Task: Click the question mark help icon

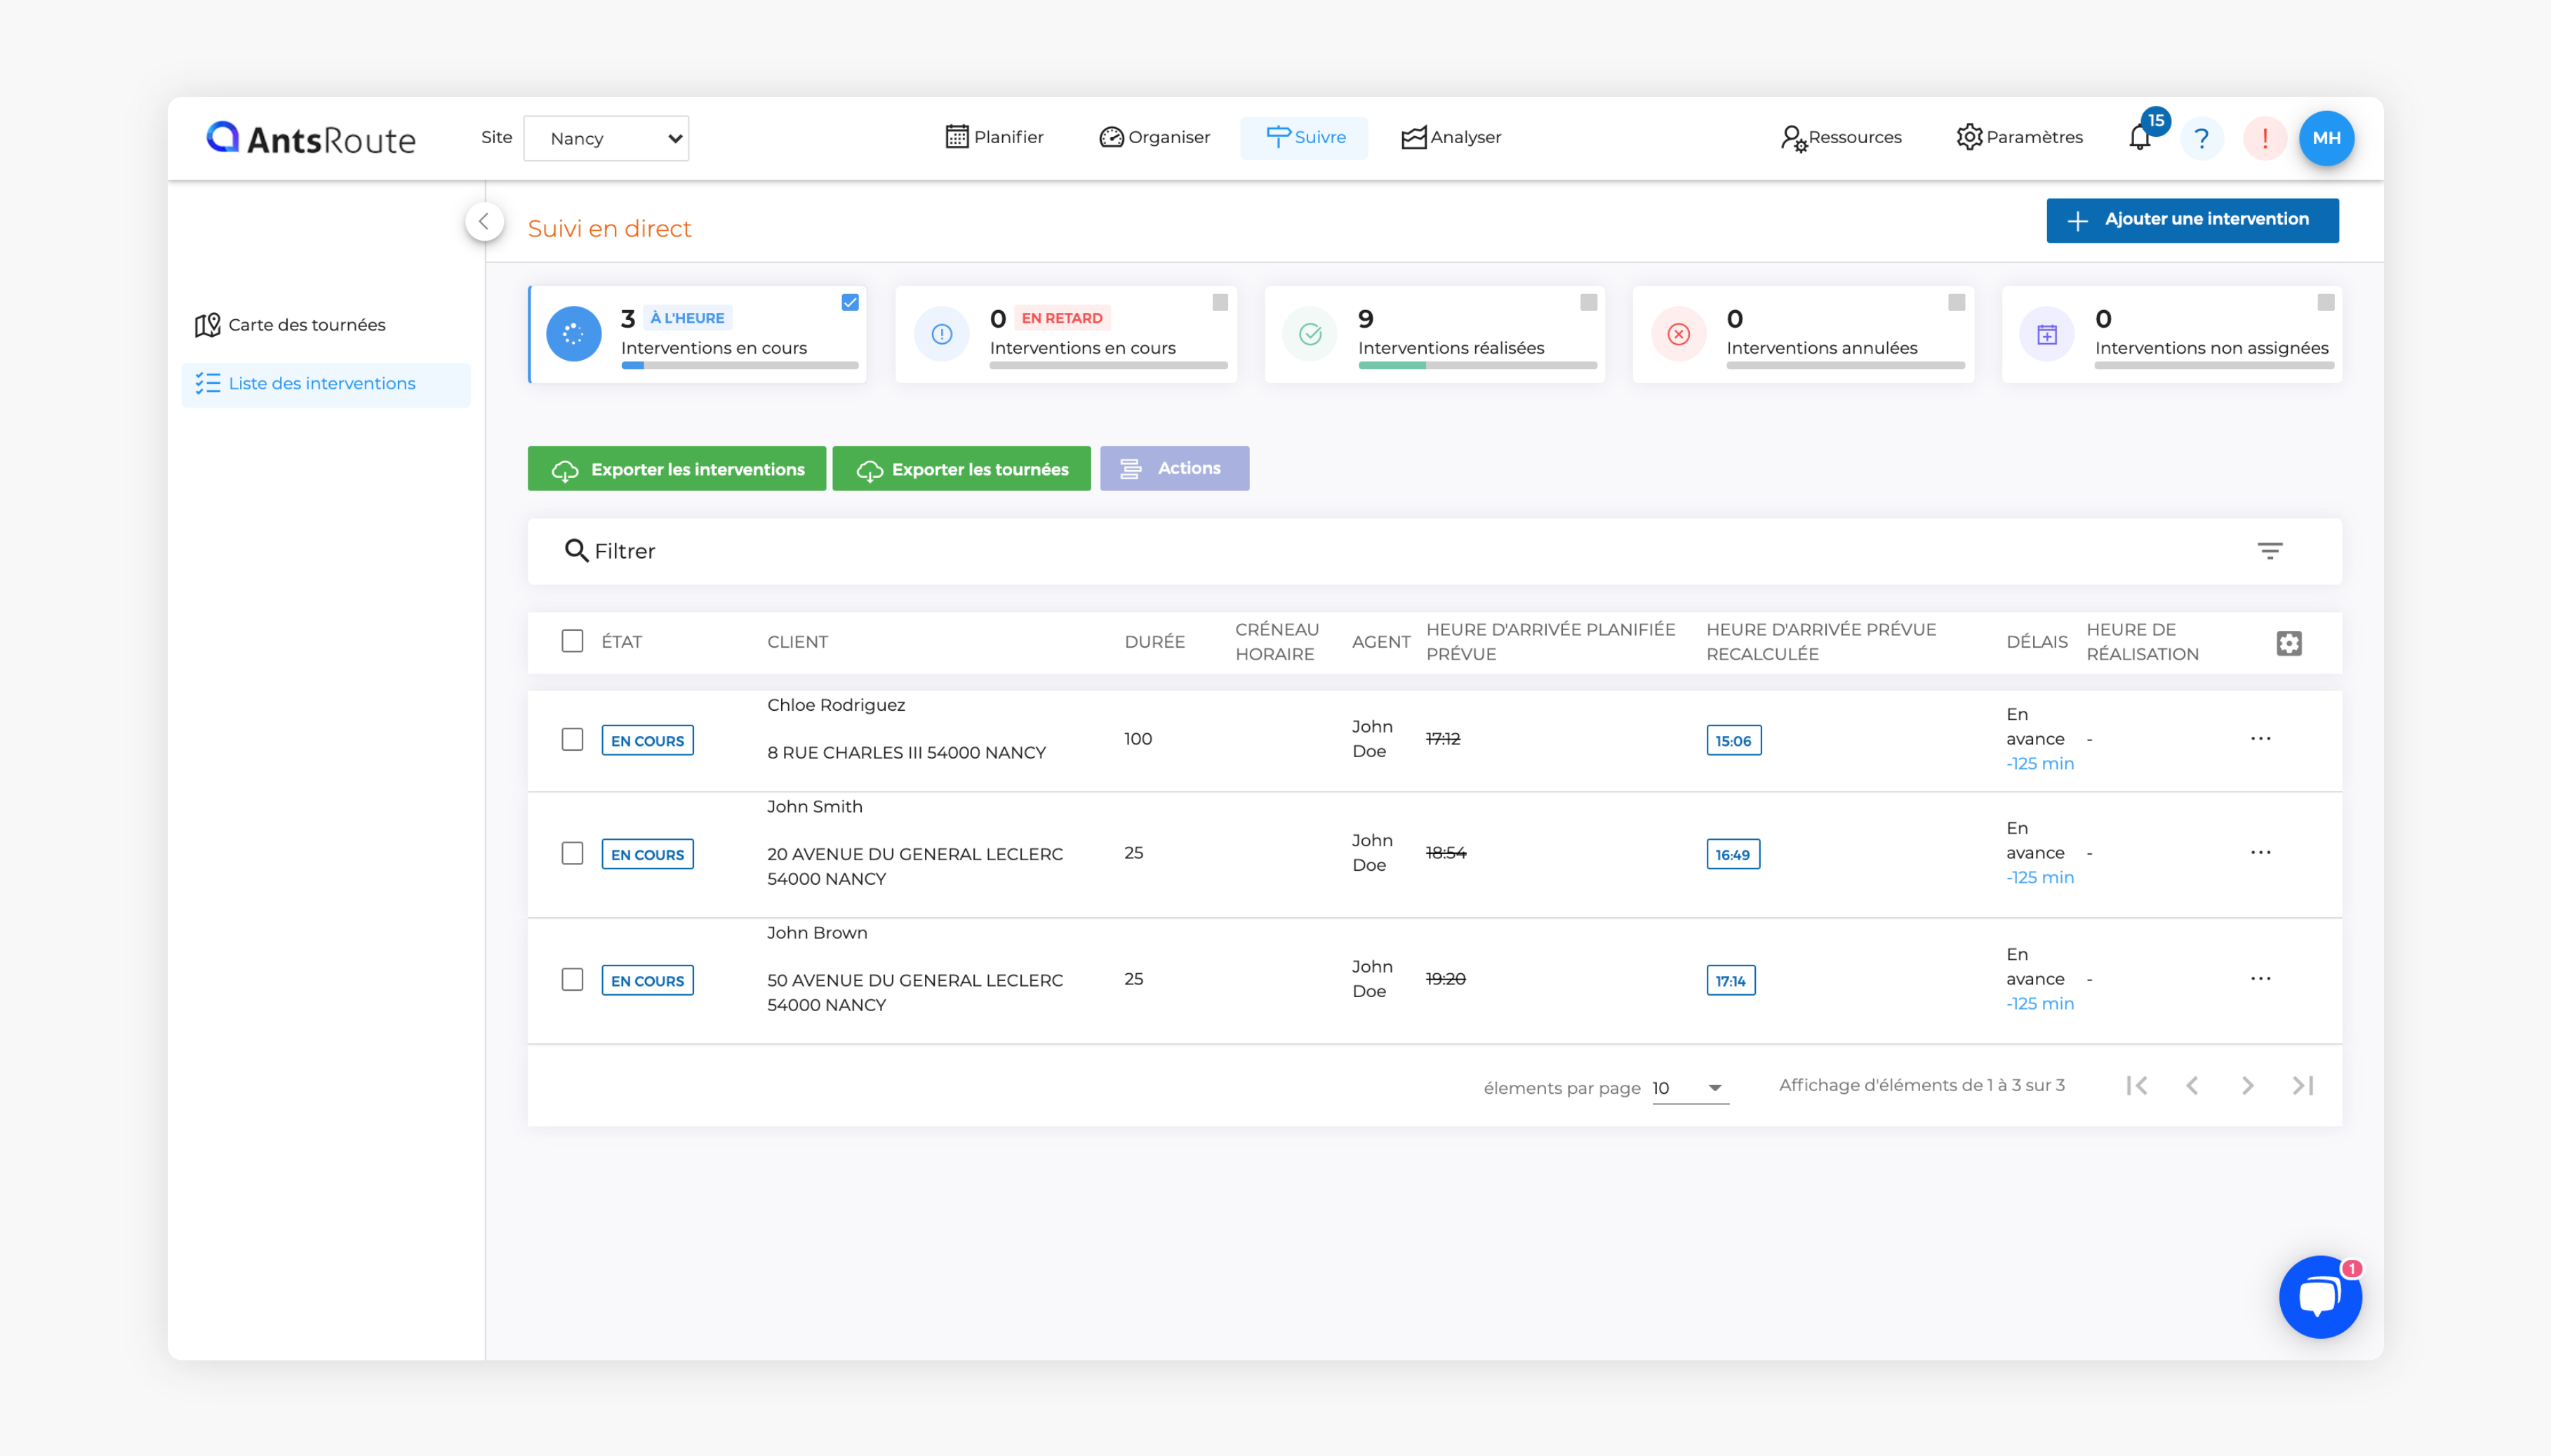Action: click(x=2201, y=138)
